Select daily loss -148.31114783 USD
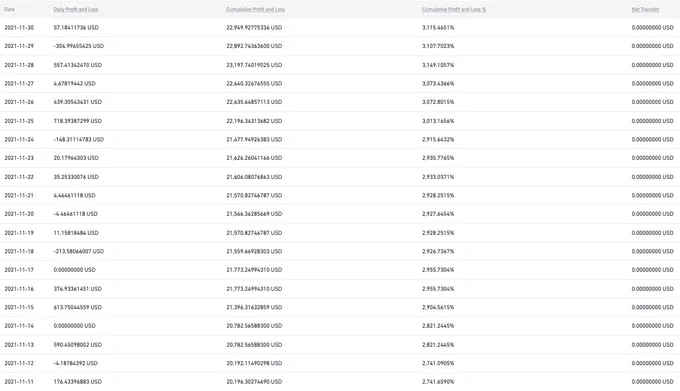 pyautogui.click(x=78, y=139)
